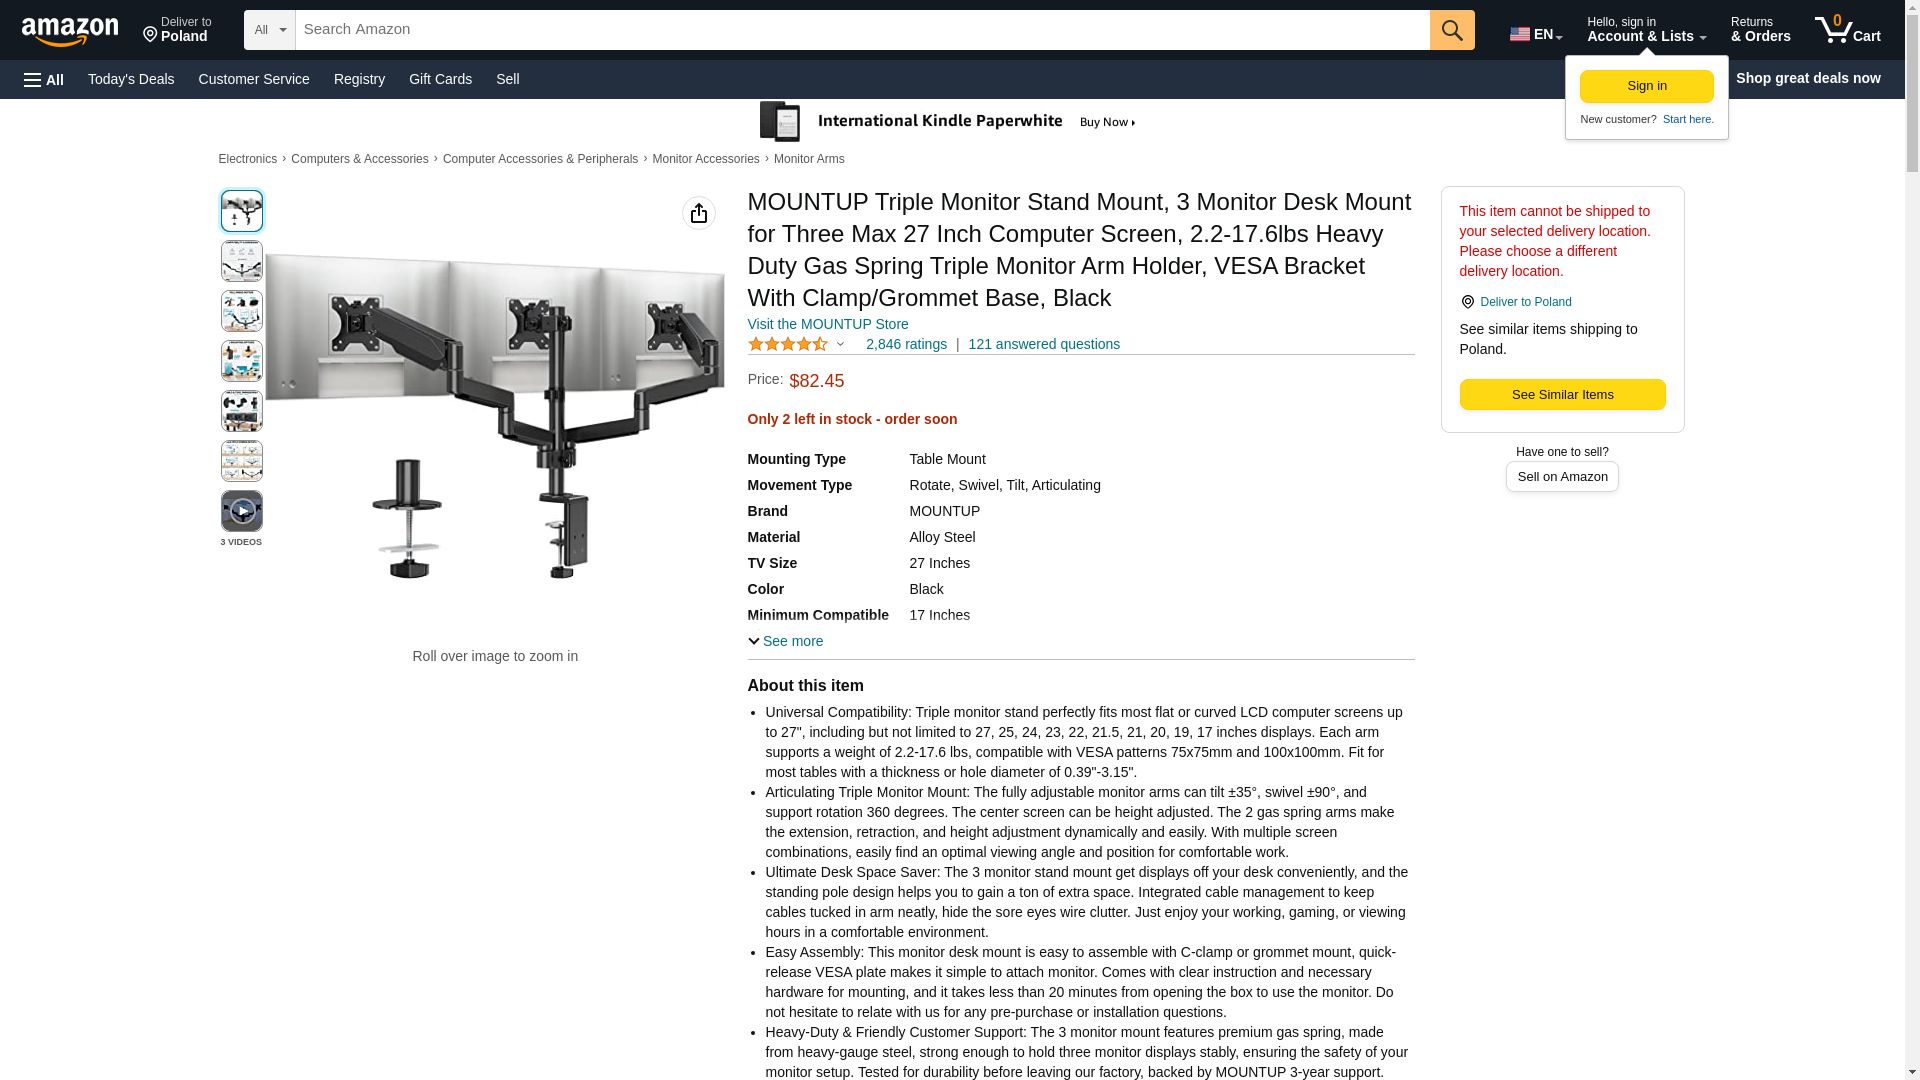Open the EN language selector
Viewport: 1920px width, 1080px height.
click(x=1536, y=33)
